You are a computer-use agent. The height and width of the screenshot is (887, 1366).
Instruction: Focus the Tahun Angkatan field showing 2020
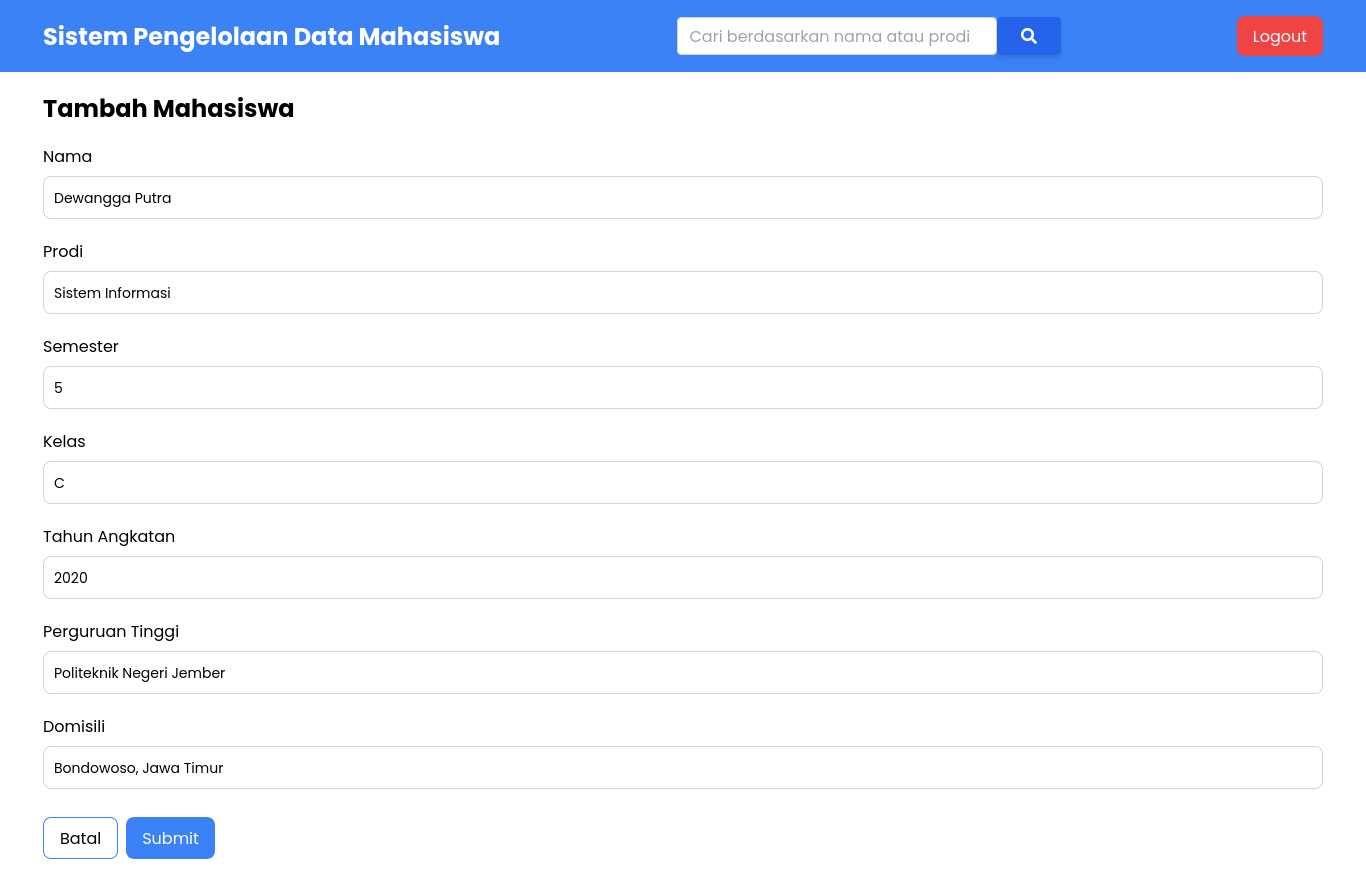tap(683, 578)
